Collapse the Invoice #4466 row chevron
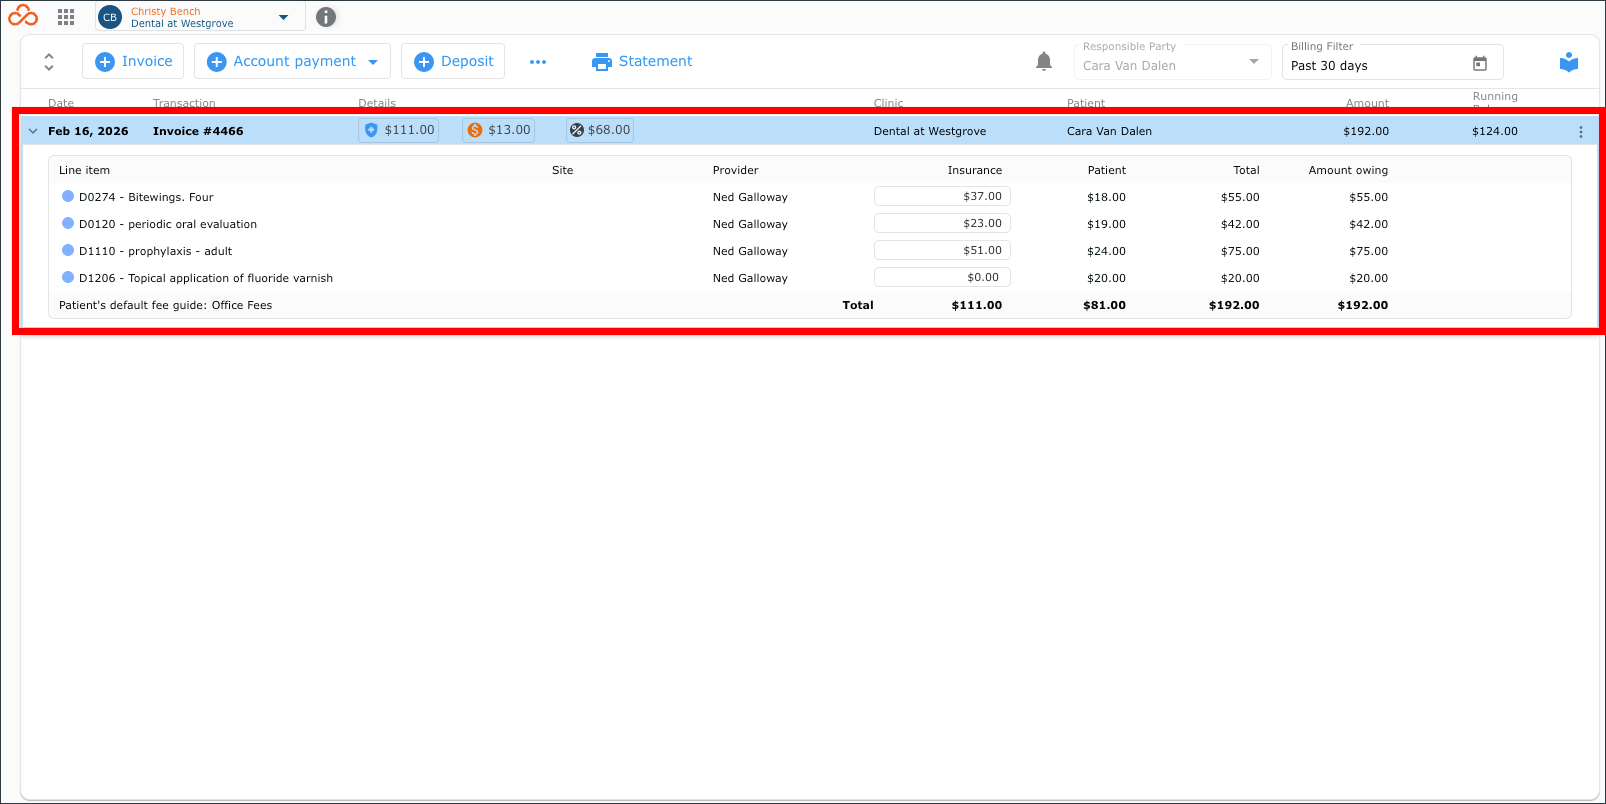Screen dimensions: 1606x804 pos(33,131)
